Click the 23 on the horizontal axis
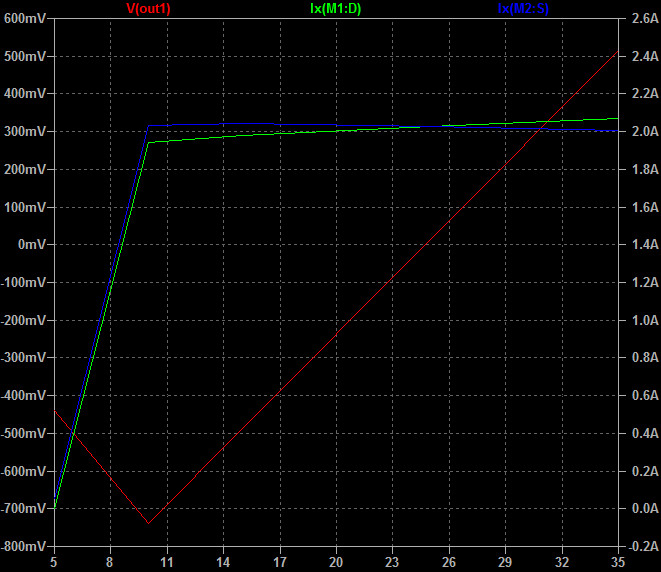Viewport: 661px width, 572px height. click(x=392, y=562)
